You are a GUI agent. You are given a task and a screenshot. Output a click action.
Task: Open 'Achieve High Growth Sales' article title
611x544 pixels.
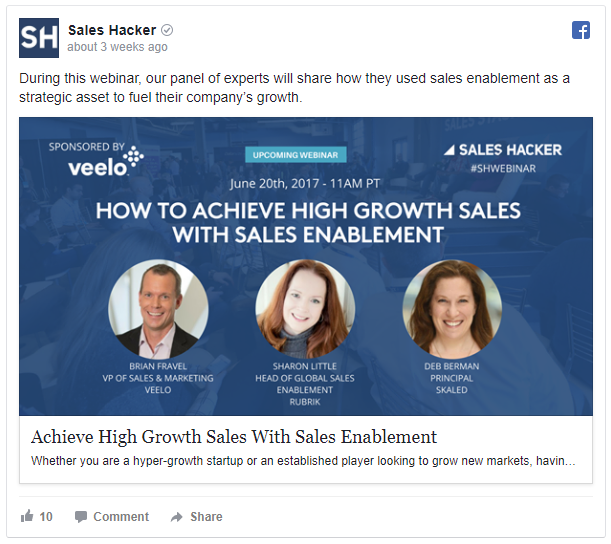[x=234, y=437]
